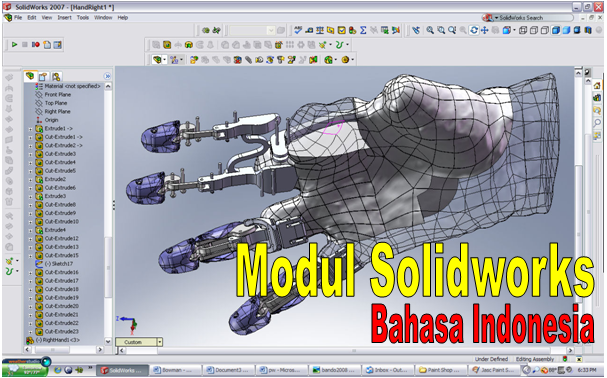This screenshot has height=378, width=607.
Task: Switch to Hidden Lines Visible display
Action: tap(534, 30)
